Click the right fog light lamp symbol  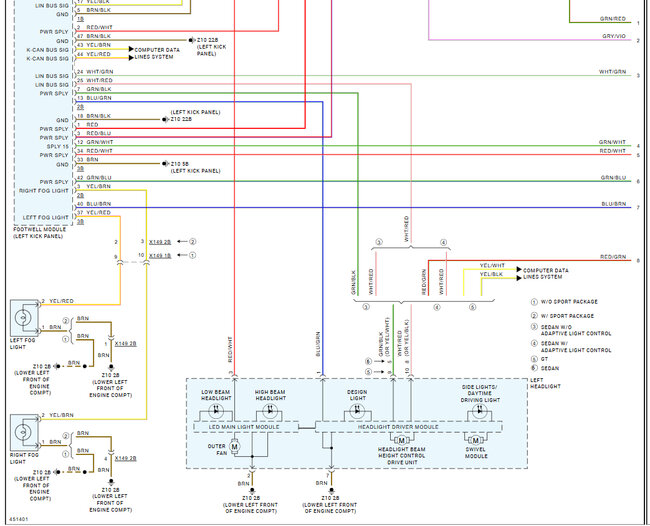[x=22, y=432]
